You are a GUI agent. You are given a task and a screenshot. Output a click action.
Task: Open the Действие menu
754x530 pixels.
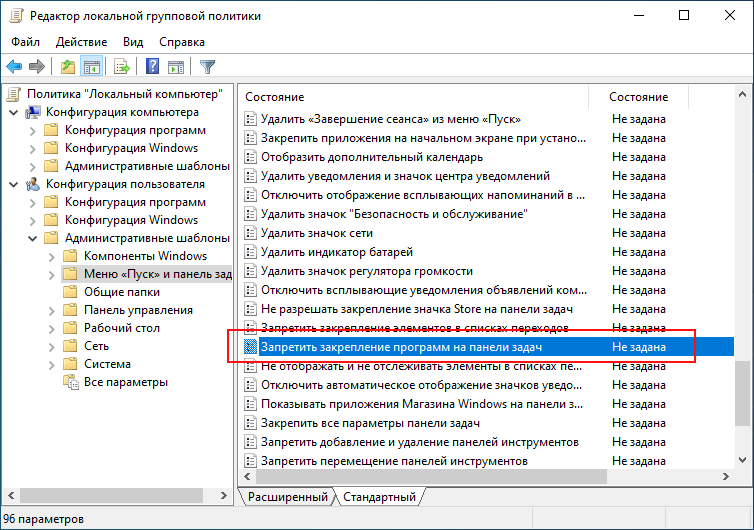click(81, 42)
